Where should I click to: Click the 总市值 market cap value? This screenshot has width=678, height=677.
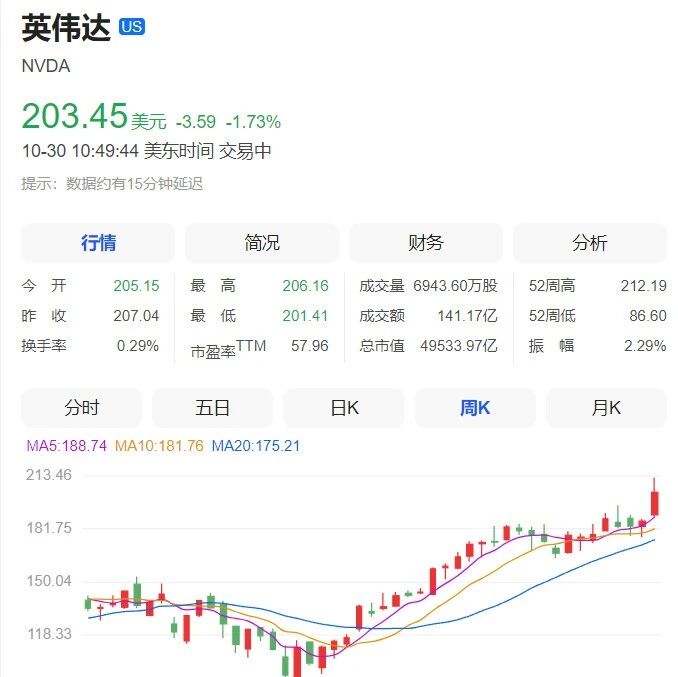459,346
